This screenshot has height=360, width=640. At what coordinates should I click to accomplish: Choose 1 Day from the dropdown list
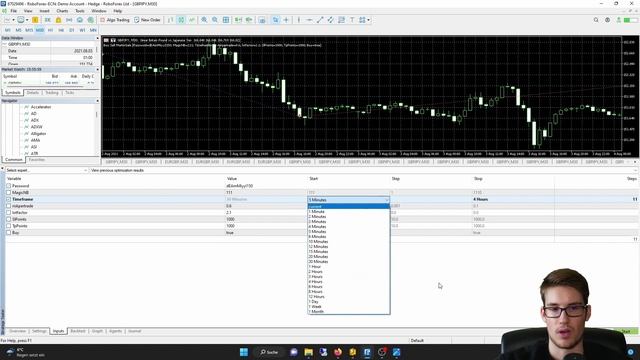pyautogui.click(x=349, y=301)
